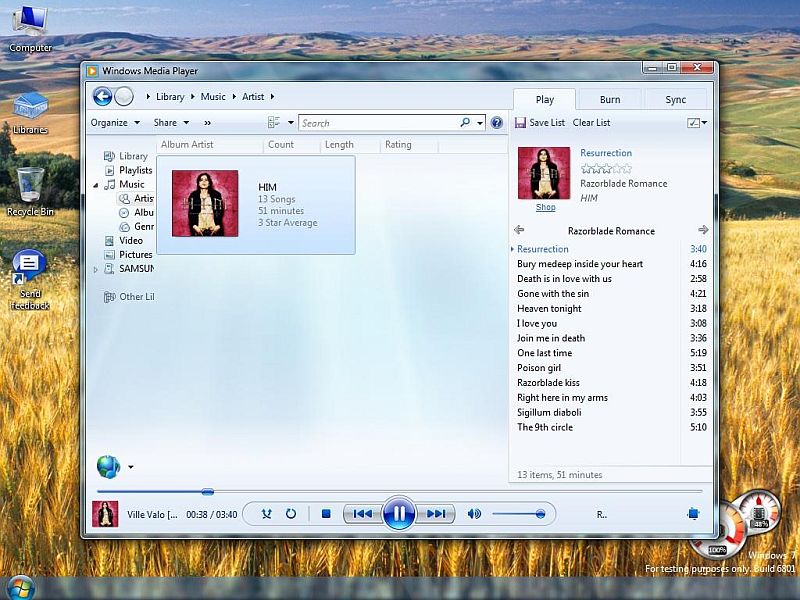This screenshot has height=600, width=800.
Task: Expand the breadcrumb arrow after Artist
Action: 272,96
